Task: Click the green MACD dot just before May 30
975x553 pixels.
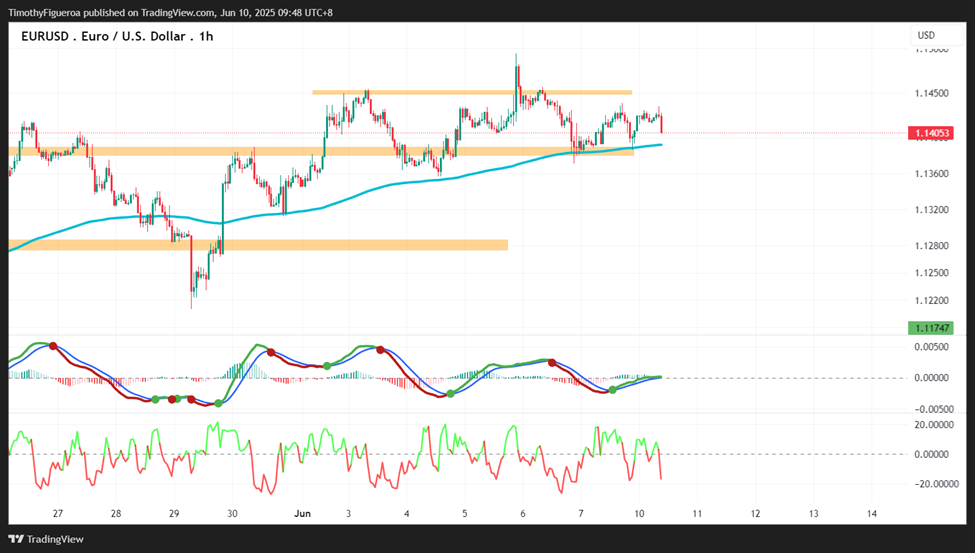Action: click(218, 404)
